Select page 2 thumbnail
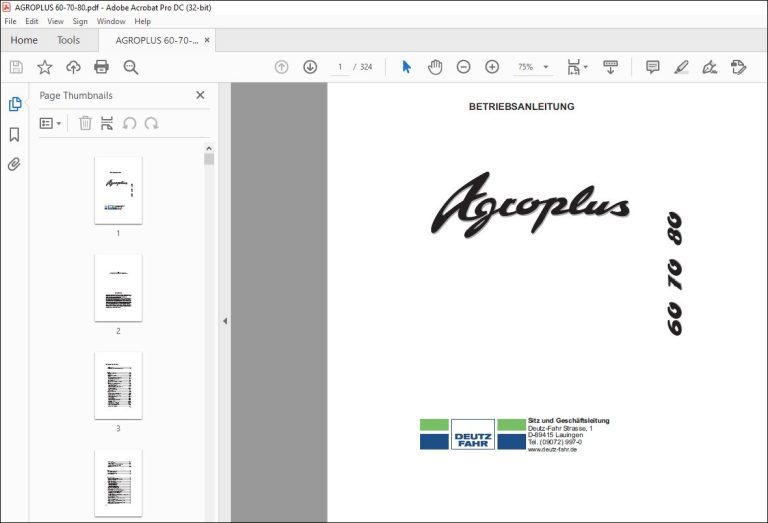The width and height of the screenshot is (768, 523). click(119, 288)
